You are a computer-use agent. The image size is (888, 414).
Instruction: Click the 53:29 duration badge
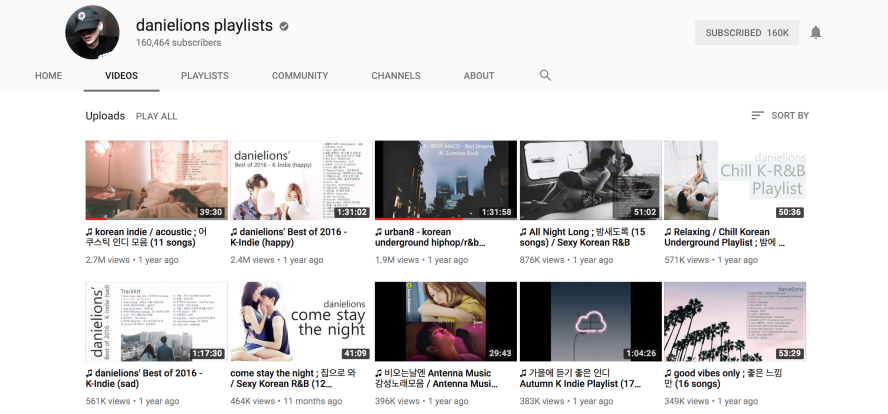(789, 353)
